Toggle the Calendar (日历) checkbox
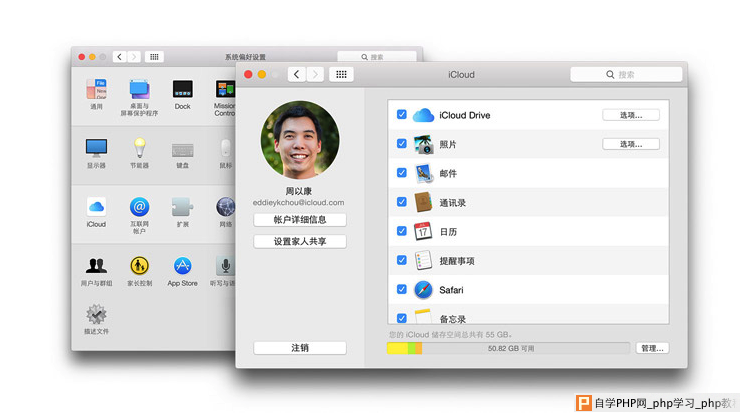The width and height of the screenshot is (745, 417). click(x=402, y=231)
